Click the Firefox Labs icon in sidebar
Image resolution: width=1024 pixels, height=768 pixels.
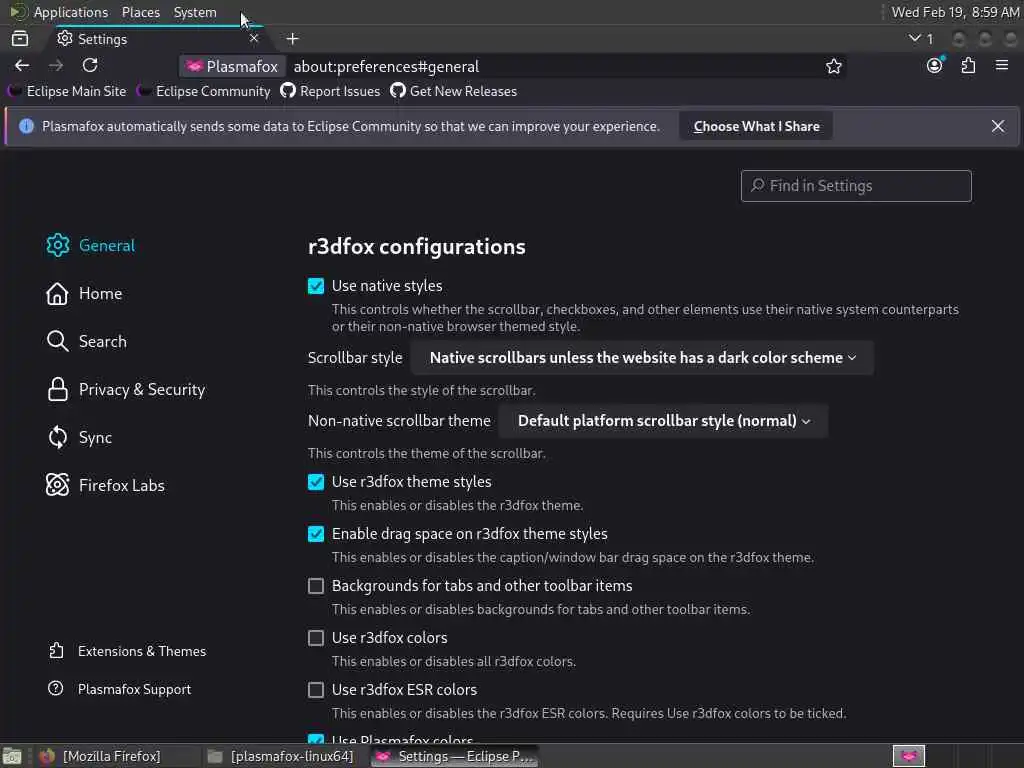pos(57,485)
